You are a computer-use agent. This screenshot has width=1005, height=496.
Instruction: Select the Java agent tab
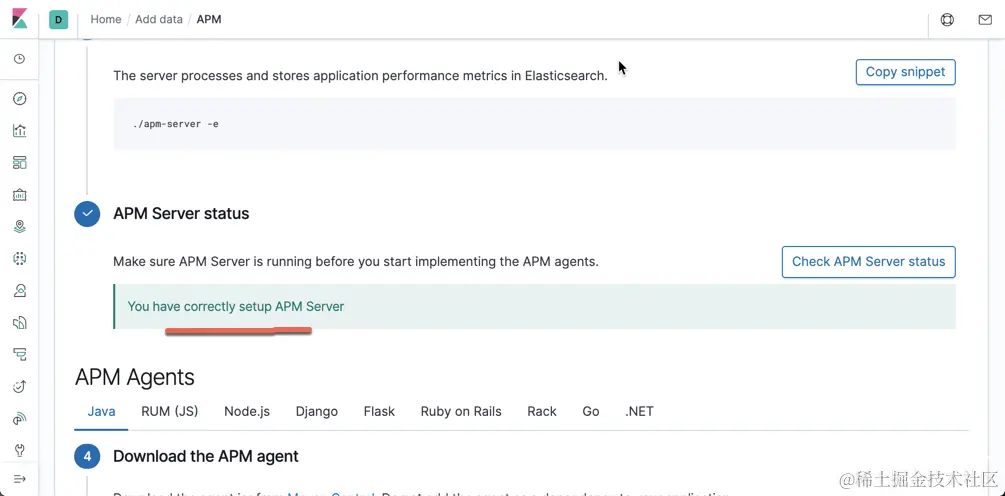(101, 411)
